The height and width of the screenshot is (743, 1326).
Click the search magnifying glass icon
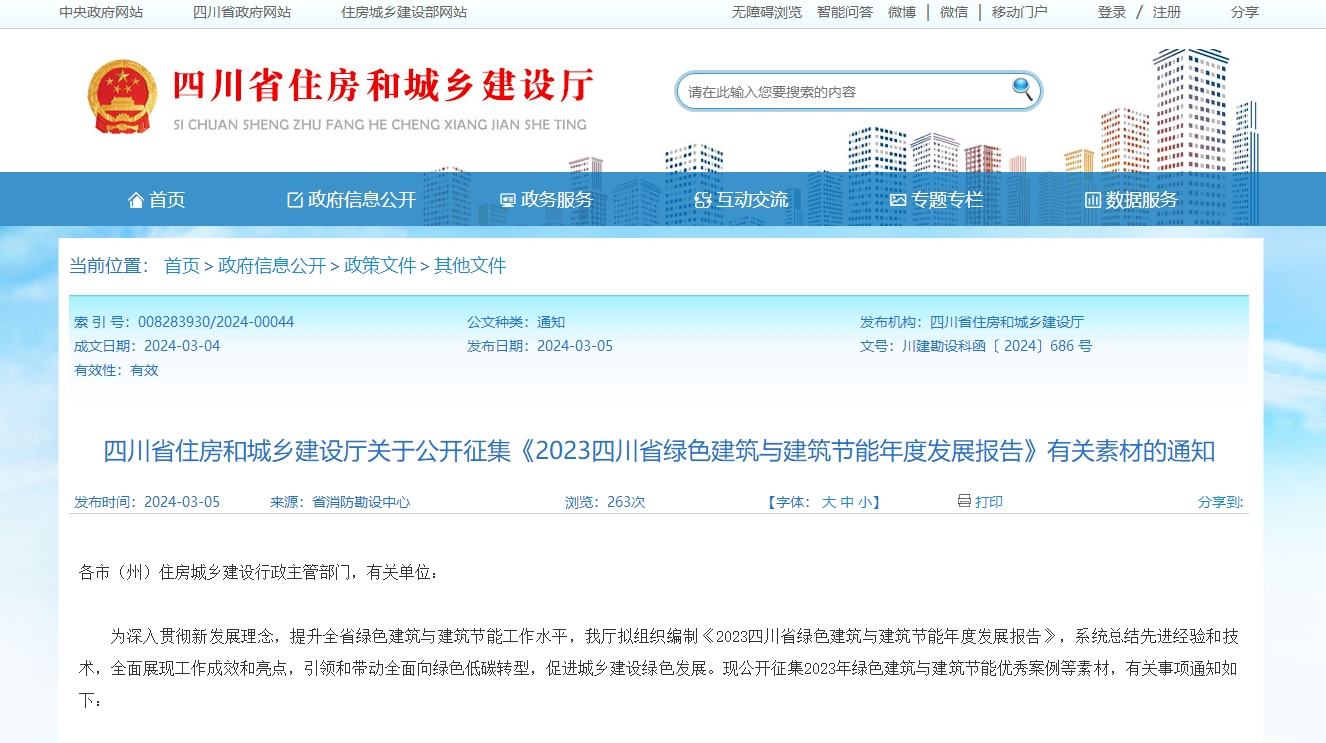(1022, 89)
